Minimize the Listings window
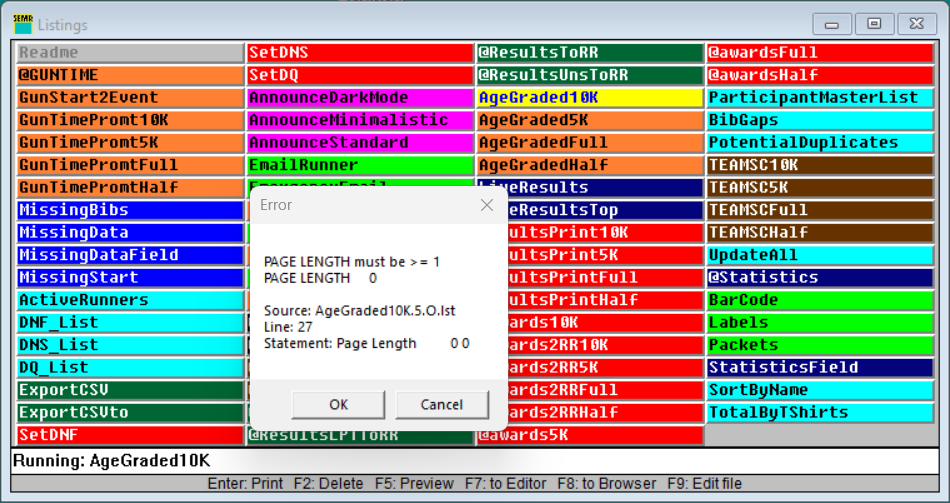950x503 pixels. tap(831, 24)
